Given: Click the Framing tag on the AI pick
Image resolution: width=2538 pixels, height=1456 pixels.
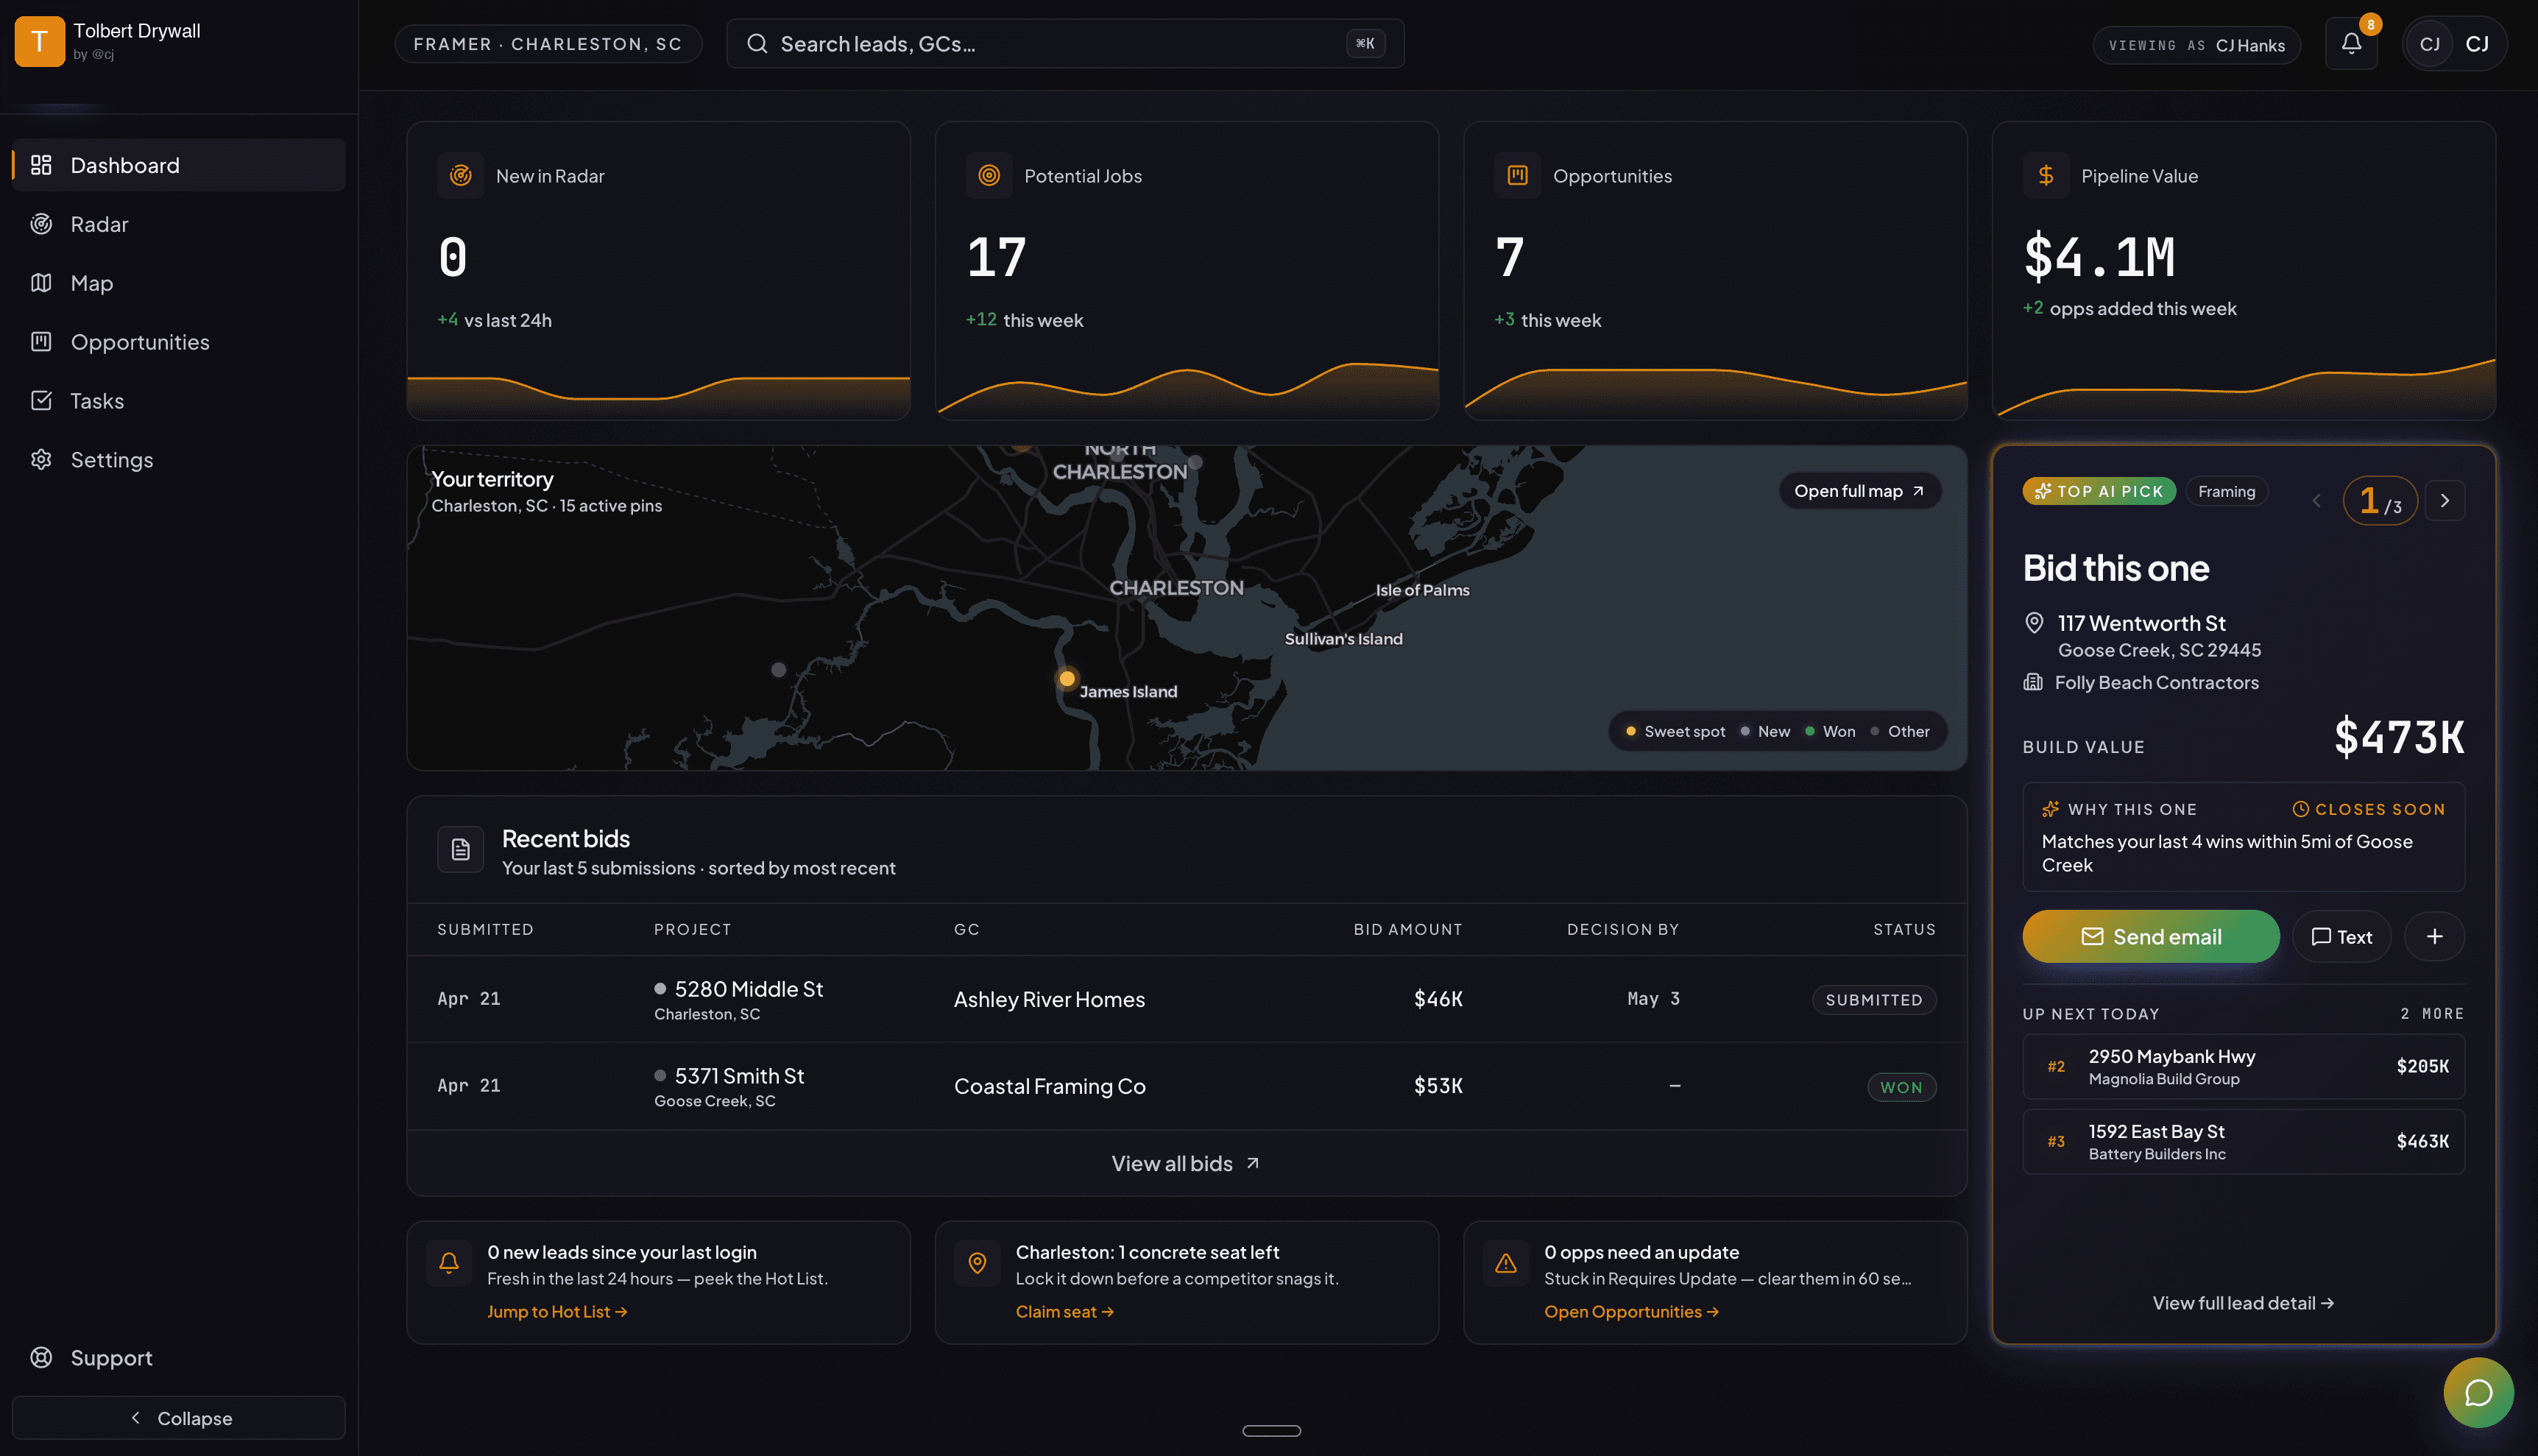Looking at the screenshot, I should 2226,491.
